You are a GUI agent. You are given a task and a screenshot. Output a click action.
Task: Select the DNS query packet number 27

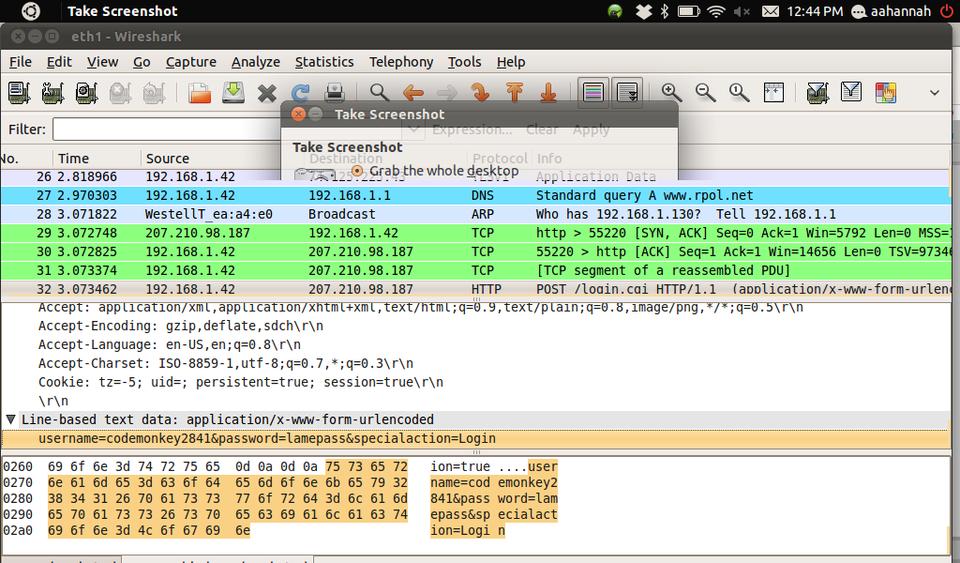(400, 196)
